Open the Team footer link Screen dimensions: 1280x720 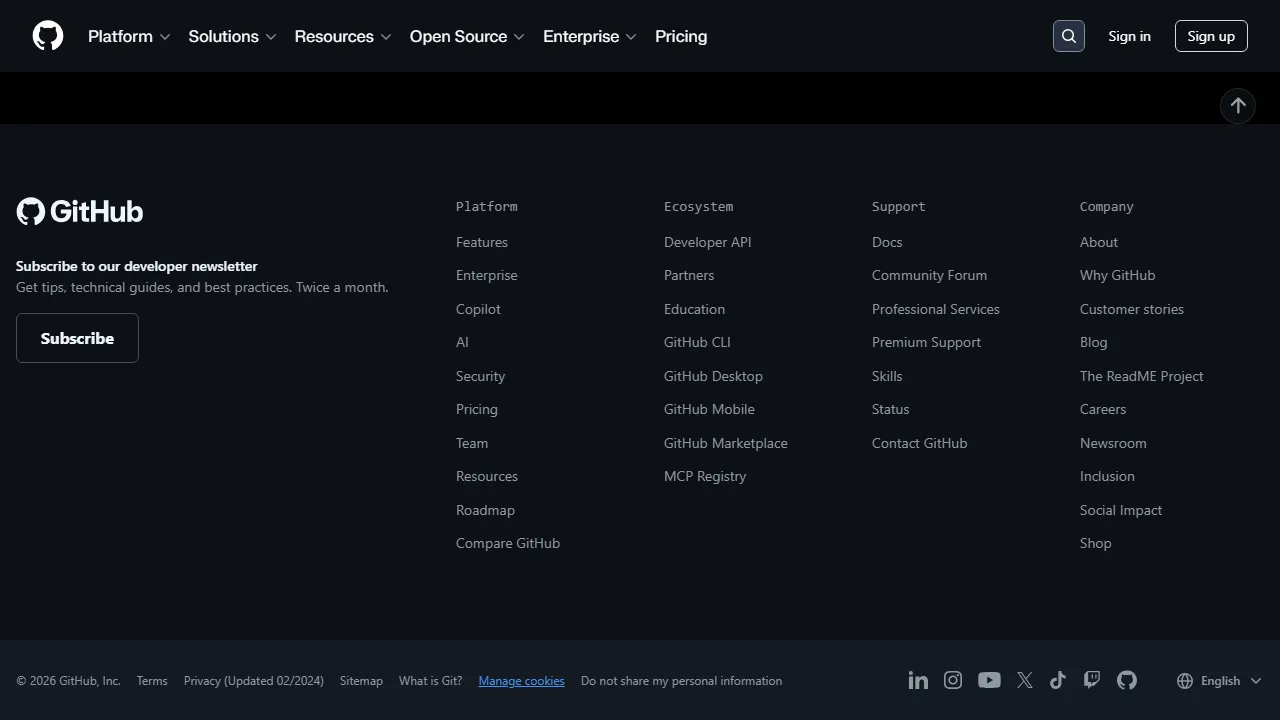[472, 443]
